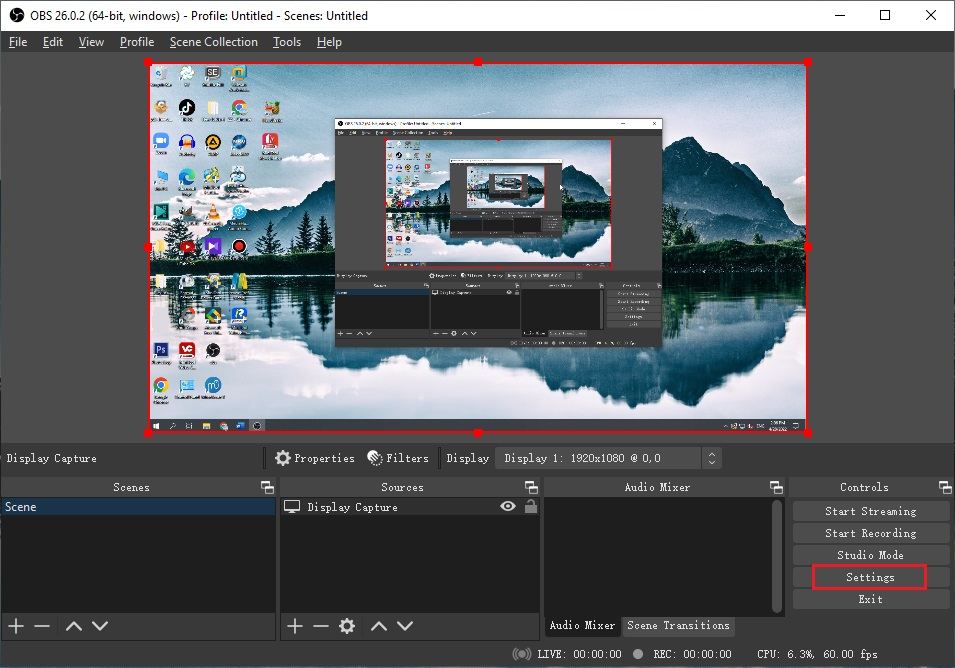955x668 pixels.
Task: Click the Display dropdown stepper arrows
Action: tap(712, 458)
